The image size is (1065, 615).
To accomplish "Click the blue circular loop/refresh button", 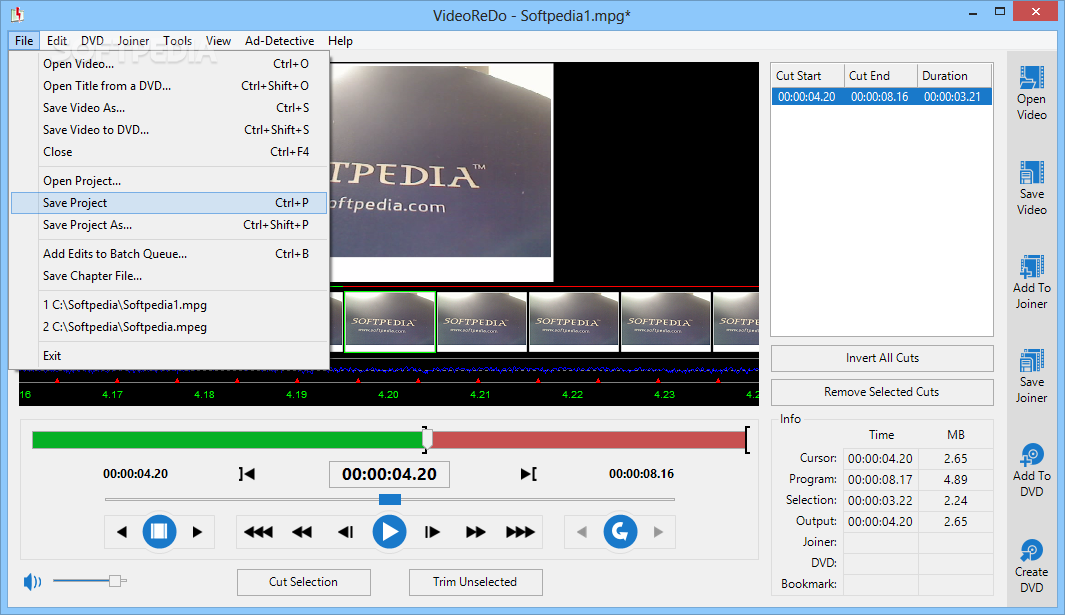I will 620,531.
